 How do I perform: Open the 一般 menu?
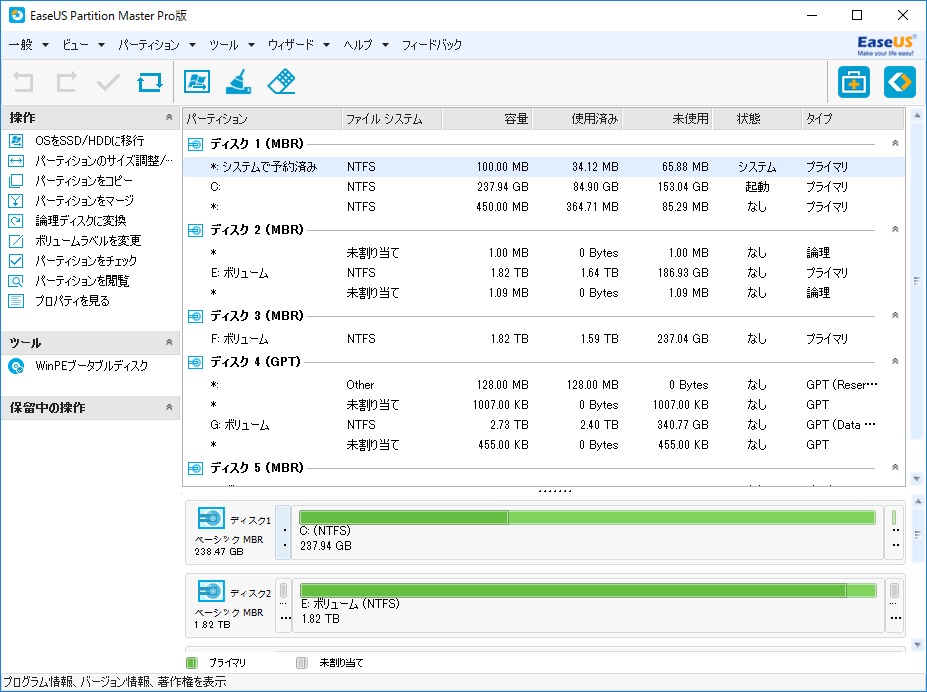[28, 45]
